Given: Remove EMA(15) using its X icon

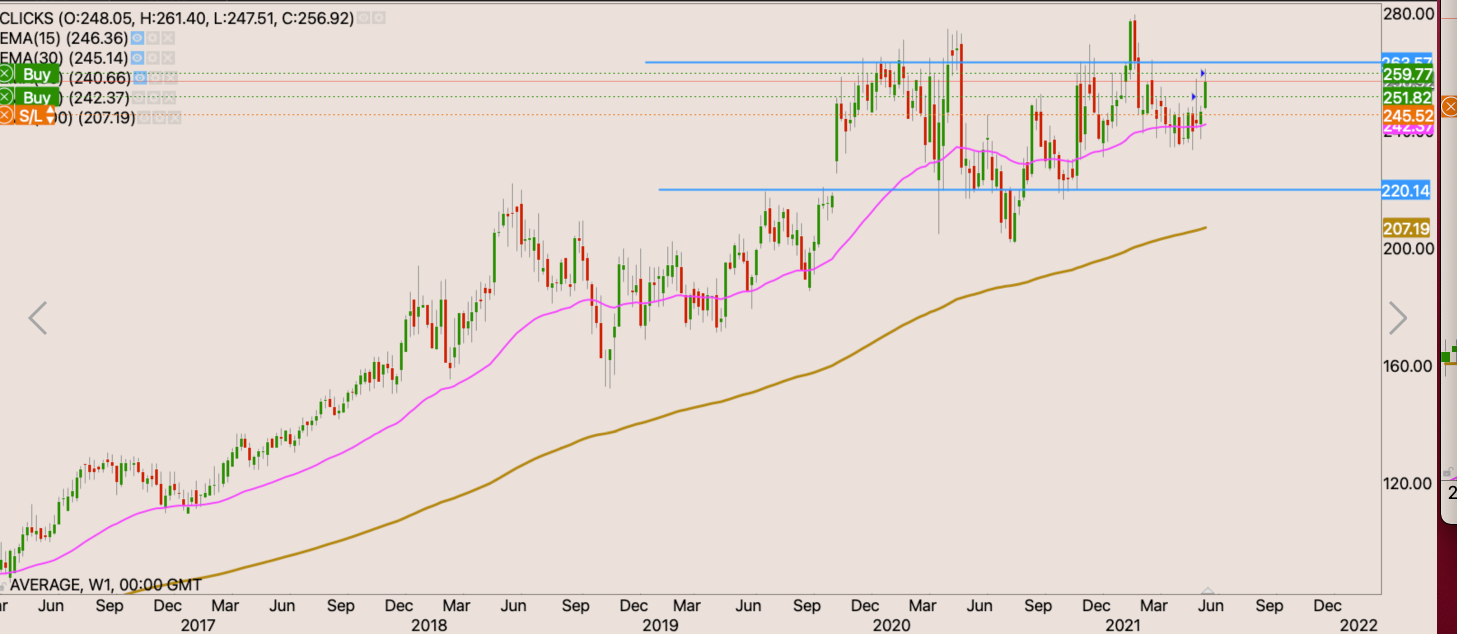Looking at the screenshot, I should 167,37.
